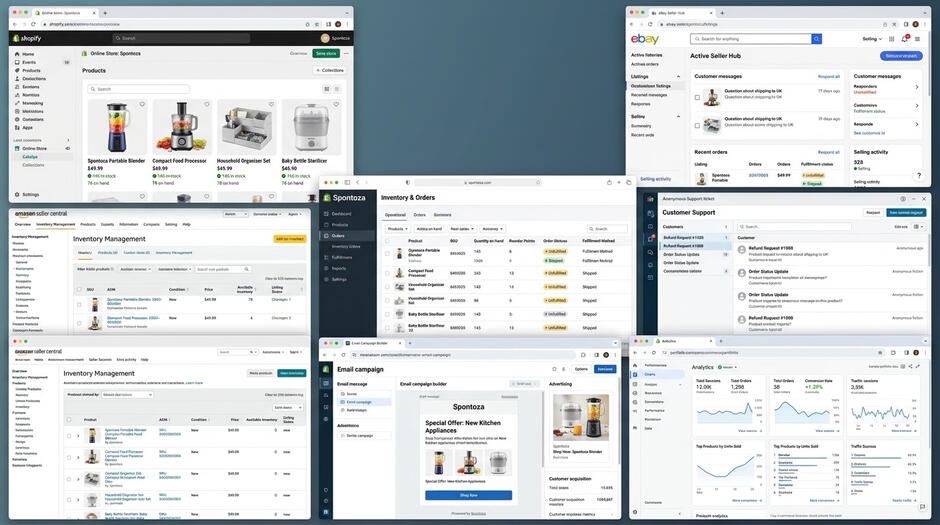Switch to the Orders tab in Spontoza
The image size is (940, 525).
420,215
